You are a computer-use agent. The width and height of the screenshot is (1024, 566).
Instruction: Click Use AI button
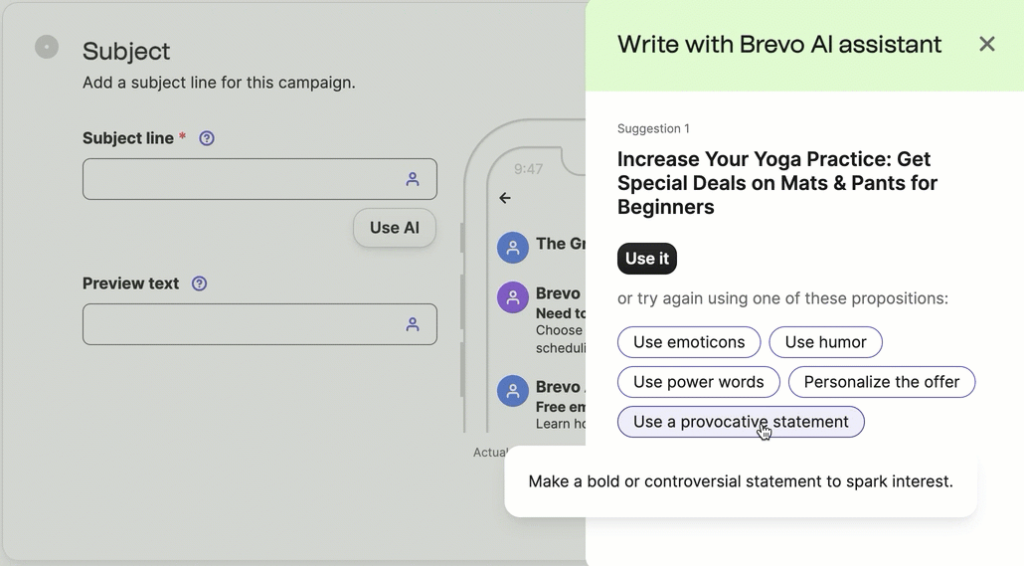point(394,228)
